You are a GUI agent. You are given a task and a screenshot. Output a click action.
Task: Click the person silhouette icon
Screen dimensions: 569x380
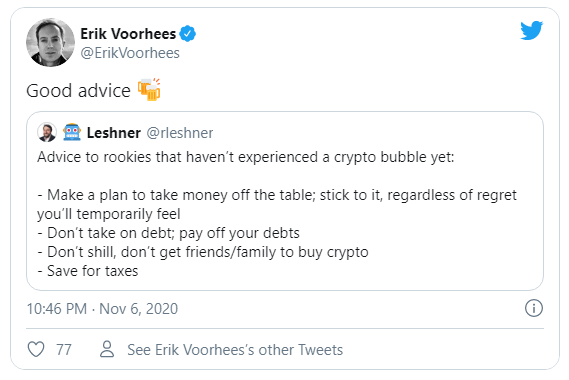(107, 349)
